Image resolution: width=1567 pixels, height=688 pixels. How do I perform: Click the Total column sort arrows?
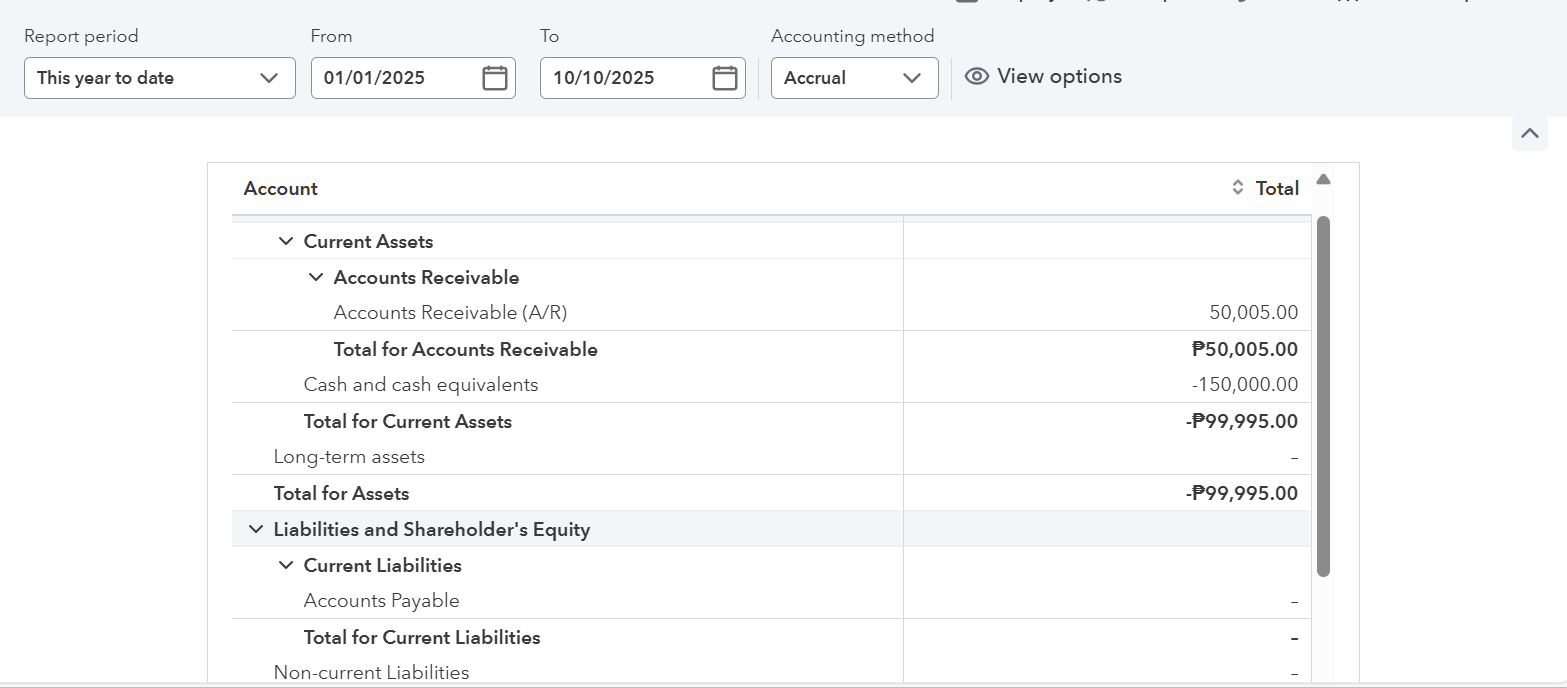click(1237, 188)
